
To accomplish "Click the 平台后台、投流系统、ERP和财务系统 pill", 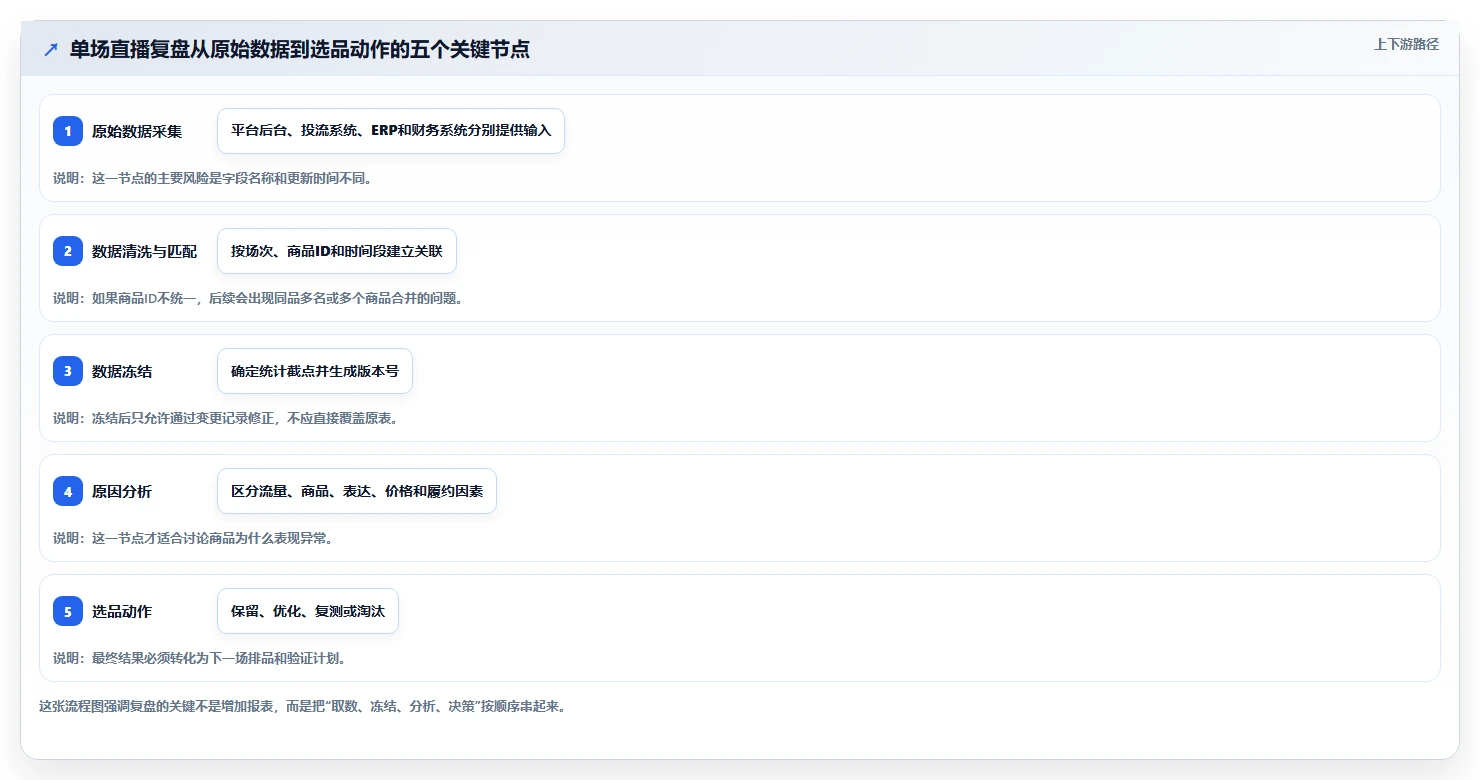I will [391, 131].
